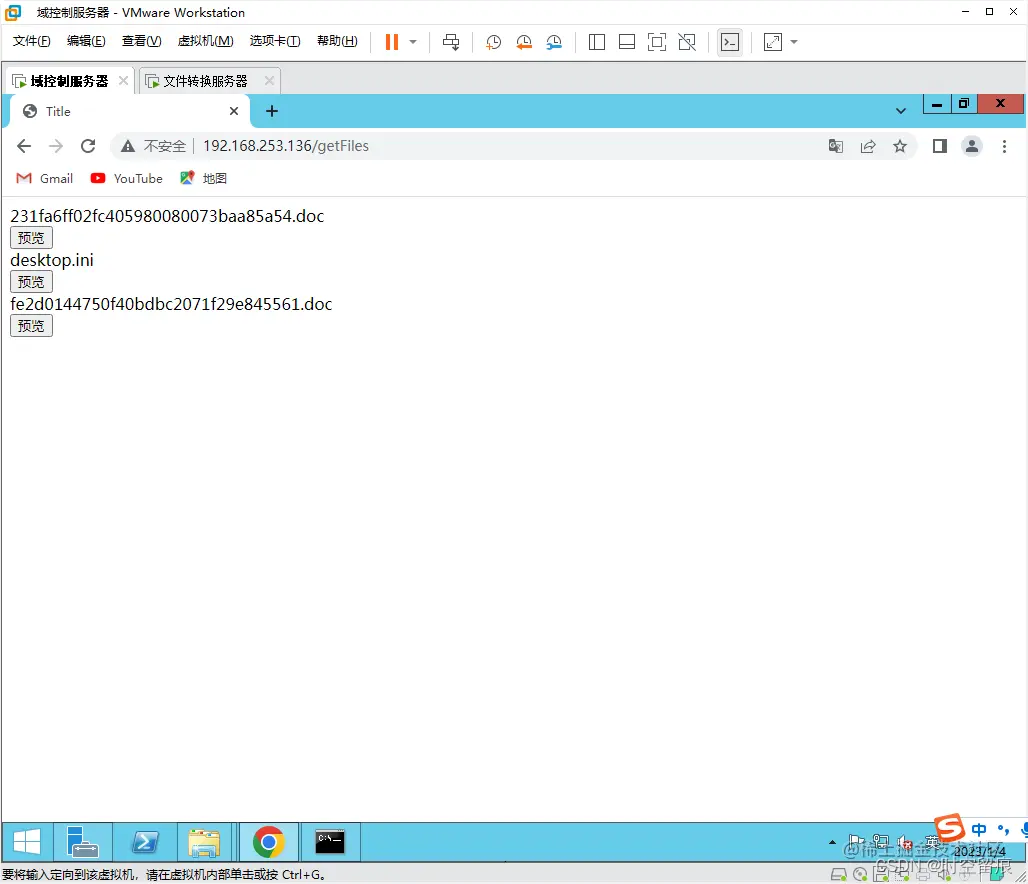This screenshot has width=1028, height=884.
Task: Close the 域控制服务器 VM tab
Action: [x=123, y=80]
